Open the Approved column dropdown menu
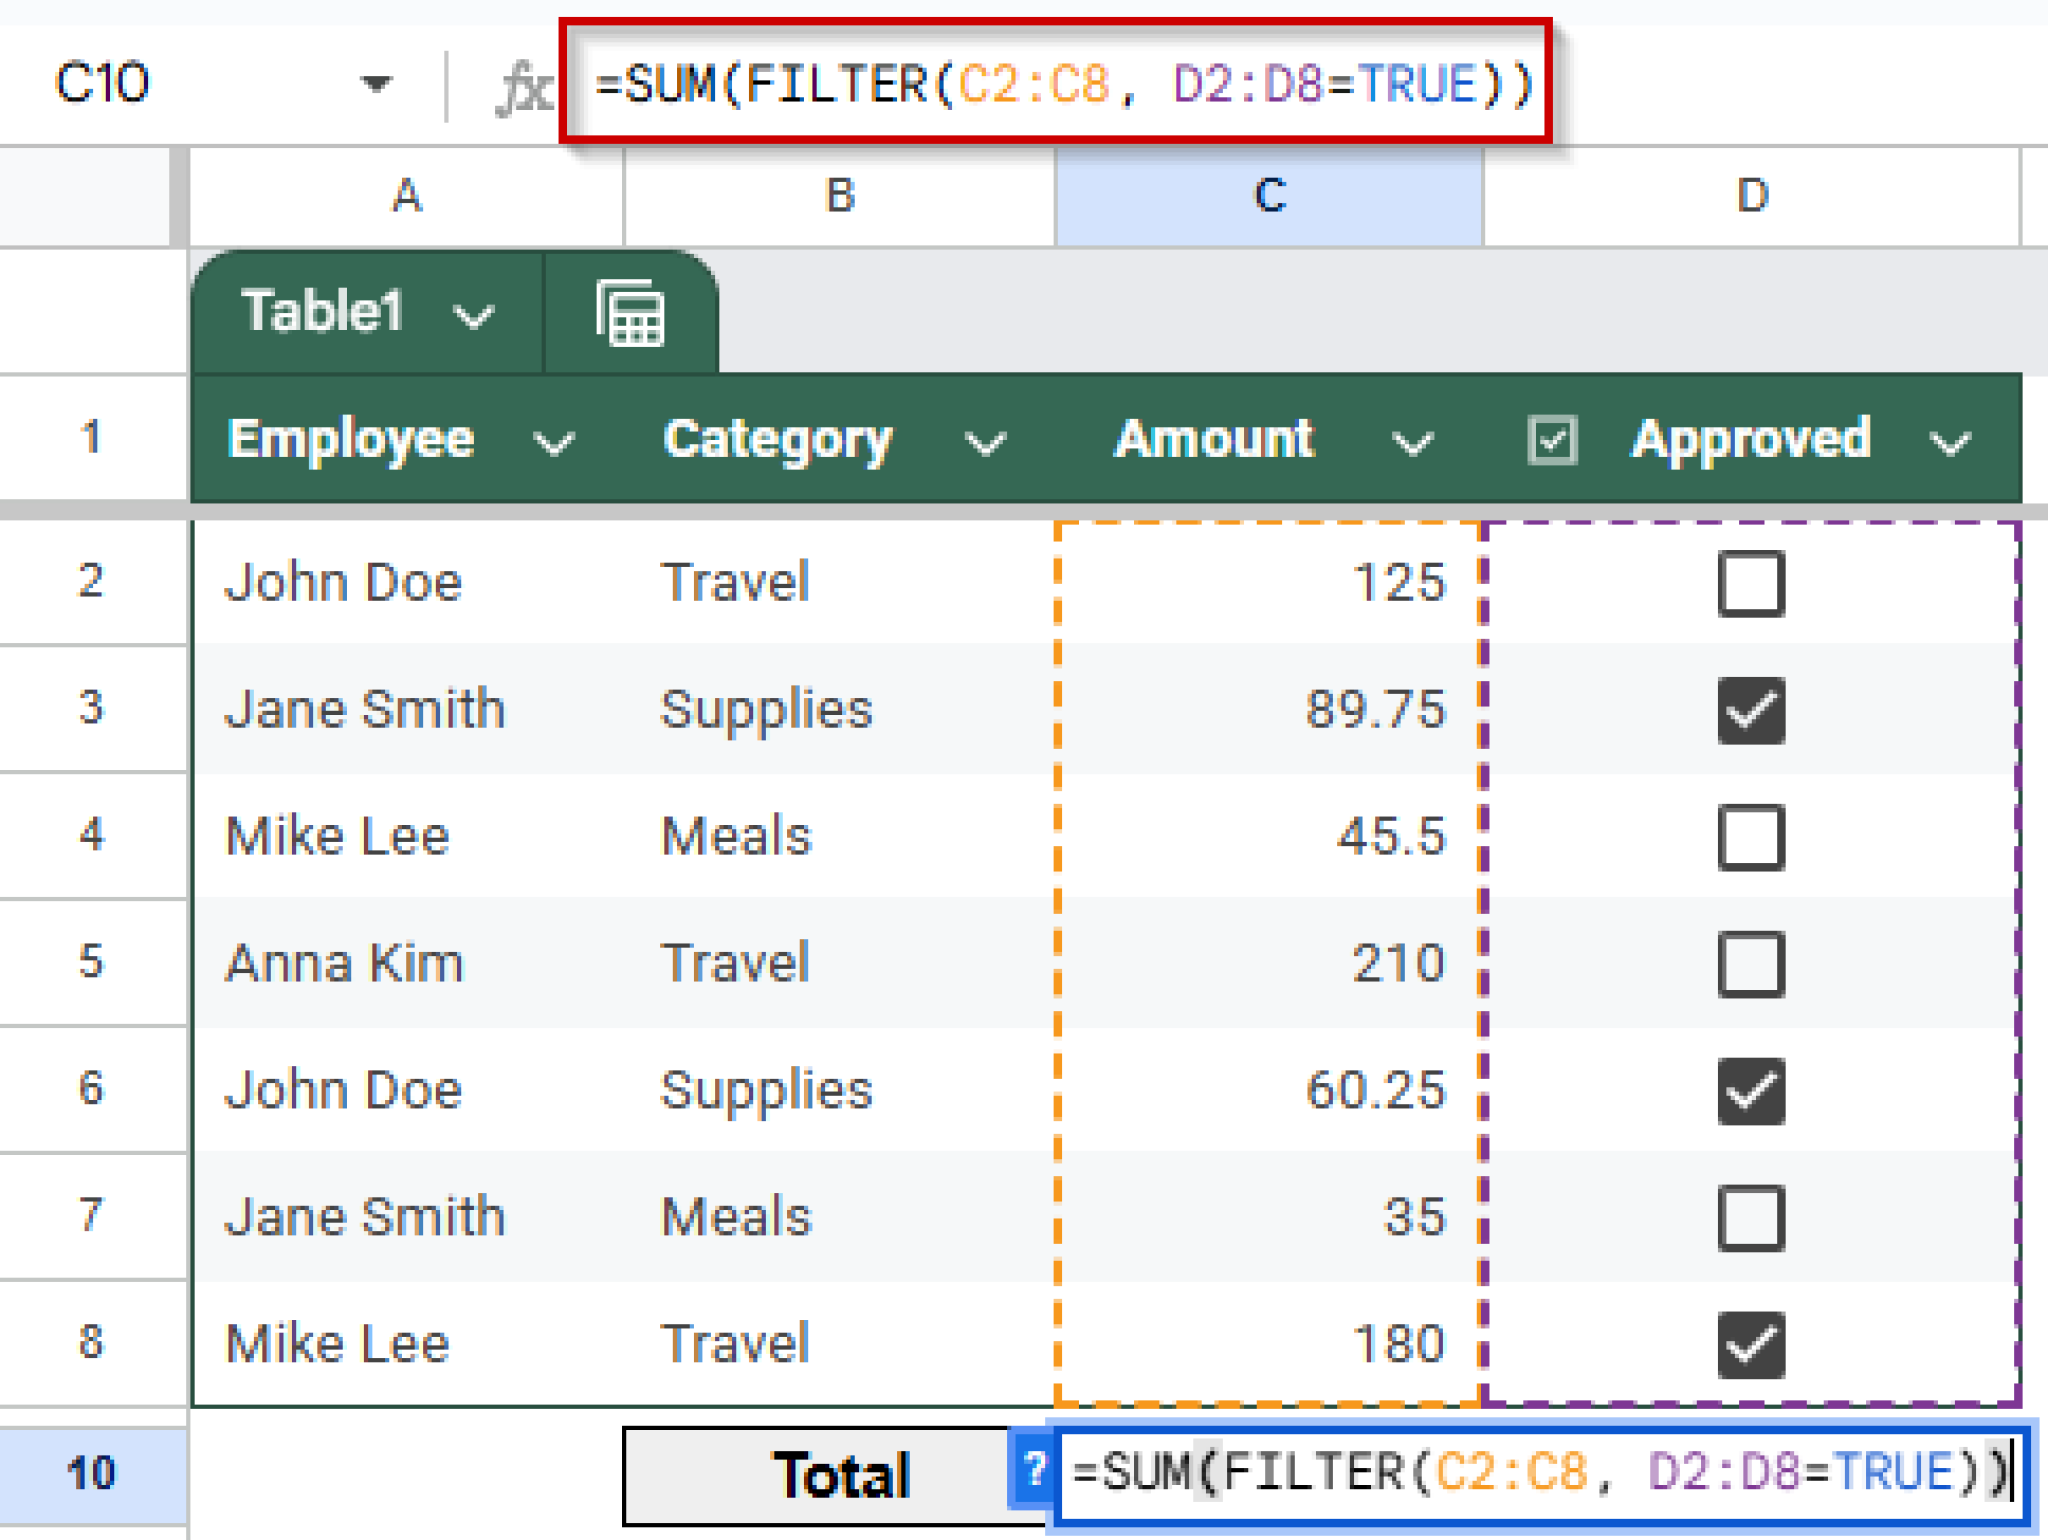The image size is (2048, 1540). (x=1950, y=440)
